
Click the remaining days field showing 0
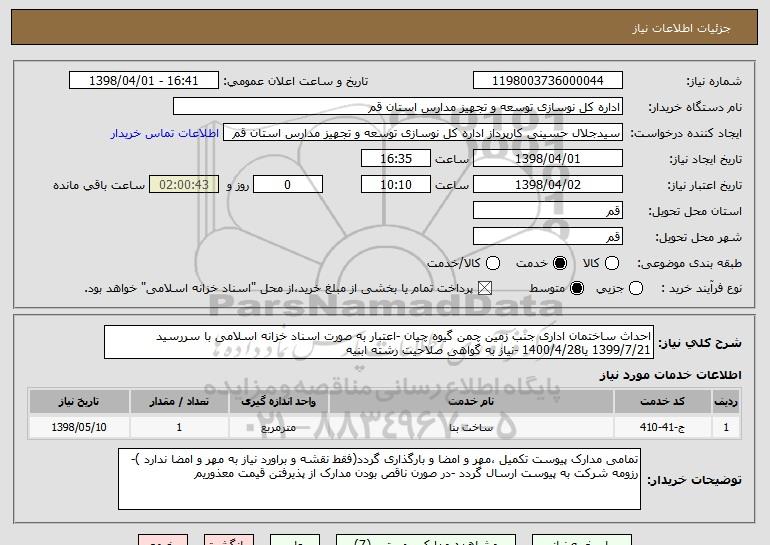(x=288, y=184)
